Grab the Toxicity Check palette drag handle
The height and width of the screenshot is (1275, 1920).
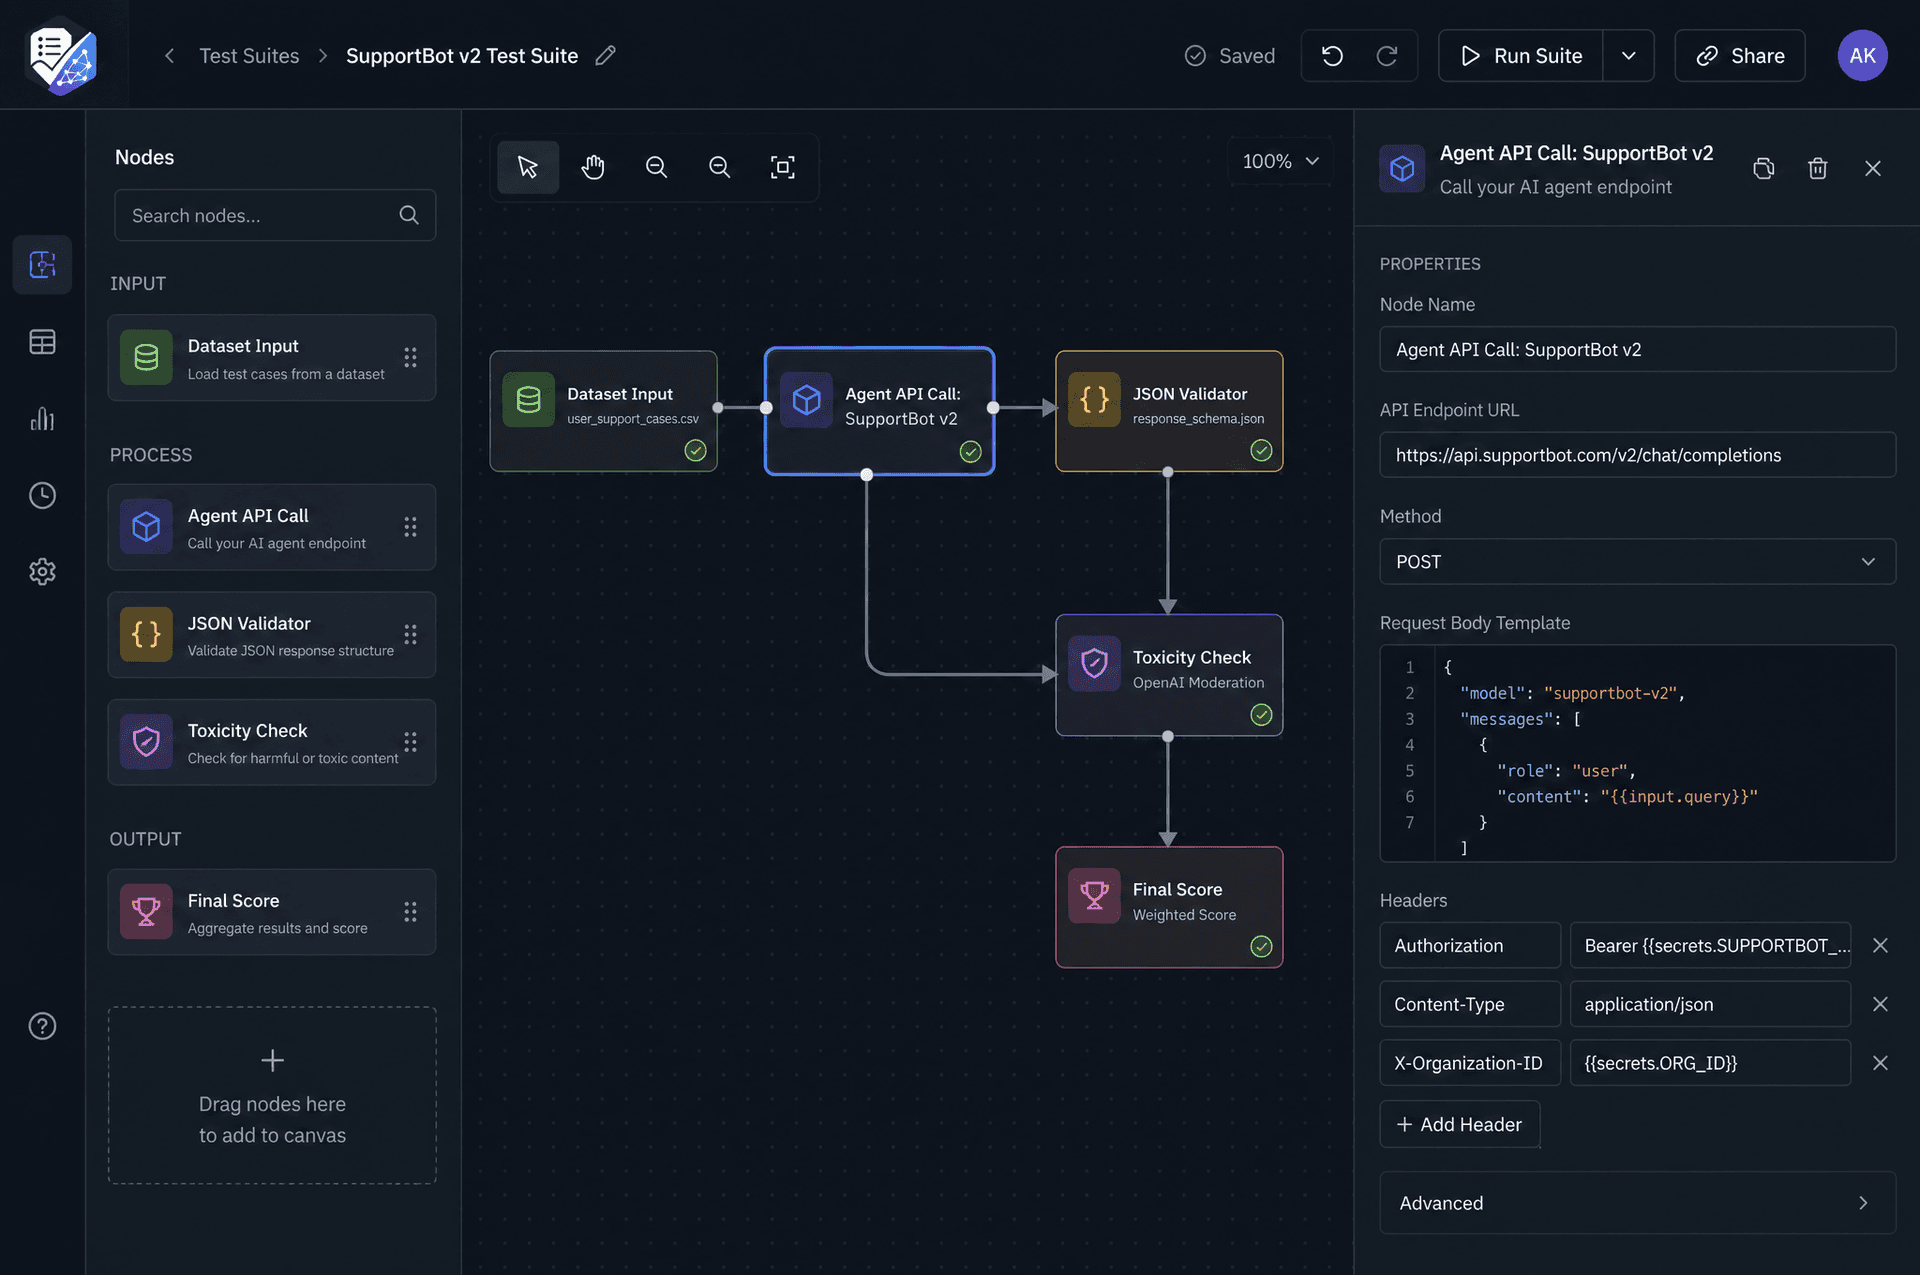410,742
